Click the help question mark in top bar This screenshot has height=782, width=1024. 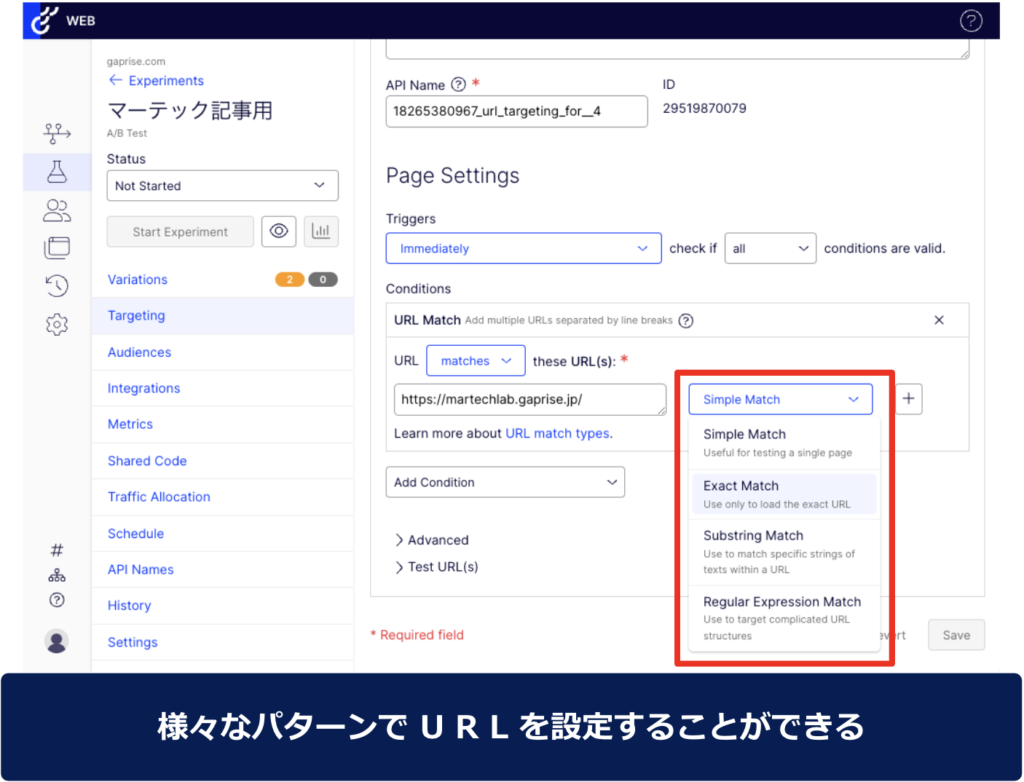point(970,20)
